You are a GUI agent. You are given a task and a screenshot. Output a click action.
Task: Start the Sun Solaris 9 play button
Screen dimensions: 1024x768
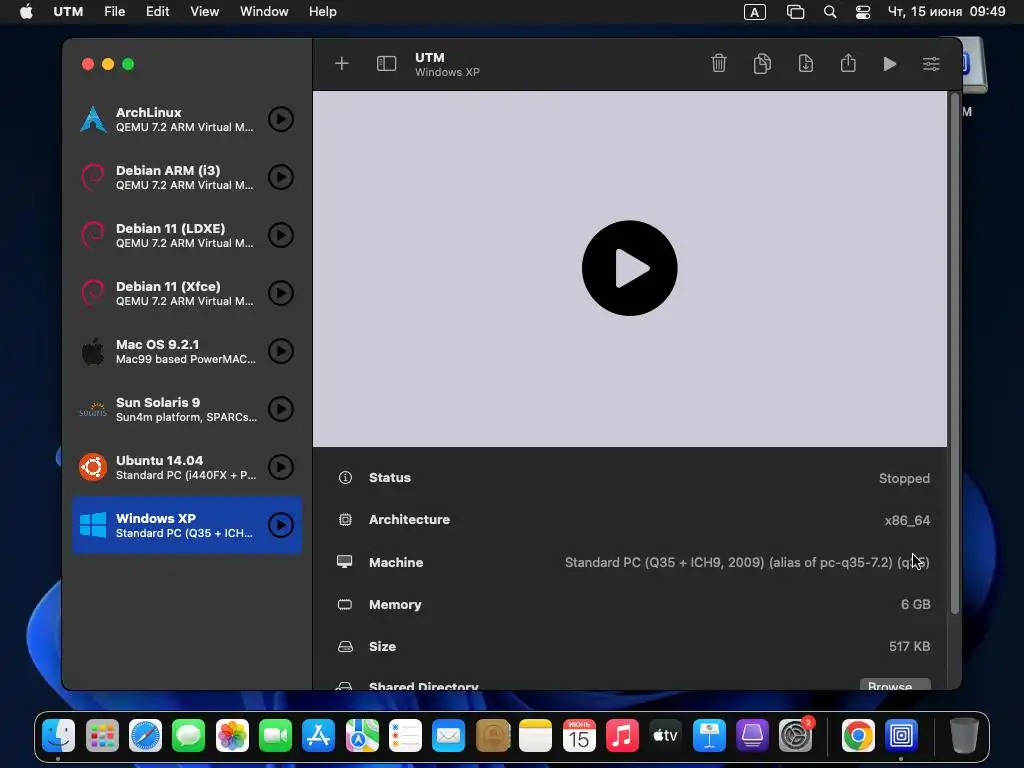tap(281, 409)
